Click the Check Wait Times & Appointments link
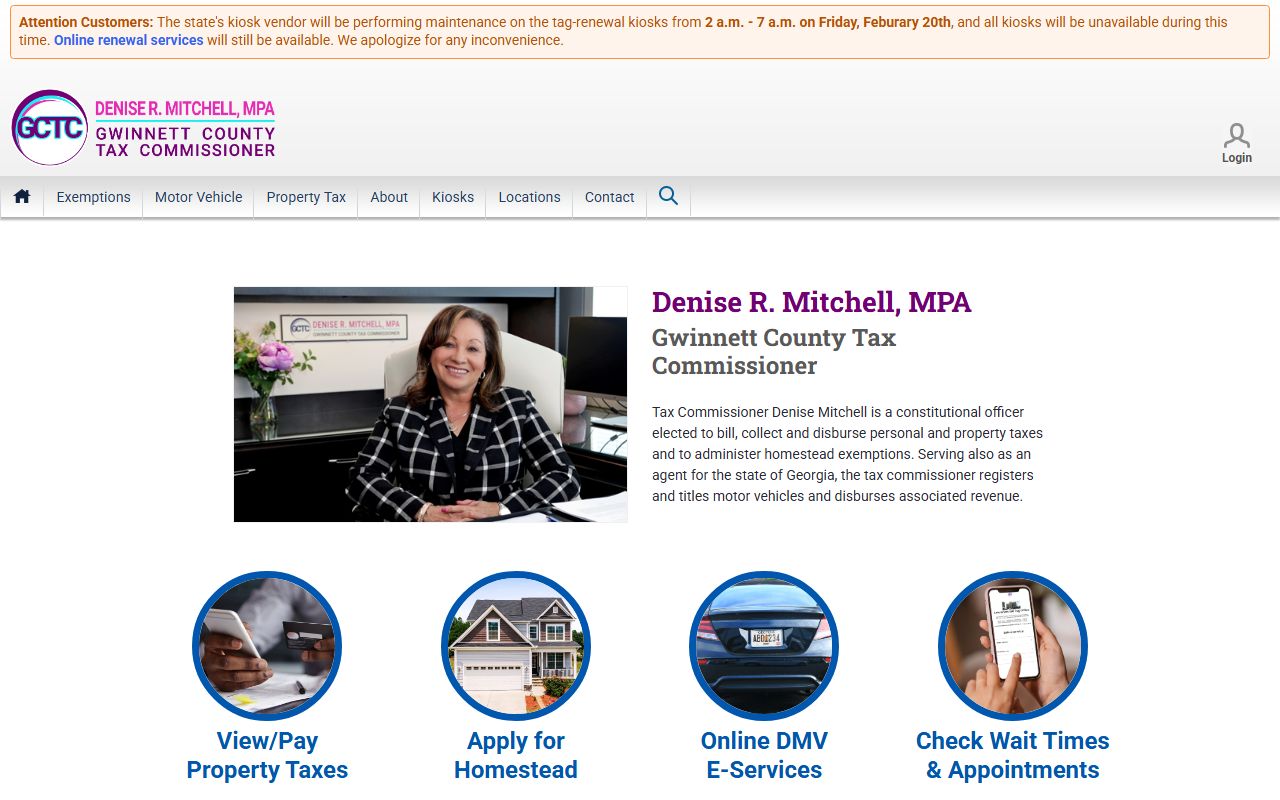This screenshot has height=800, width=1280. [1012, 755]
